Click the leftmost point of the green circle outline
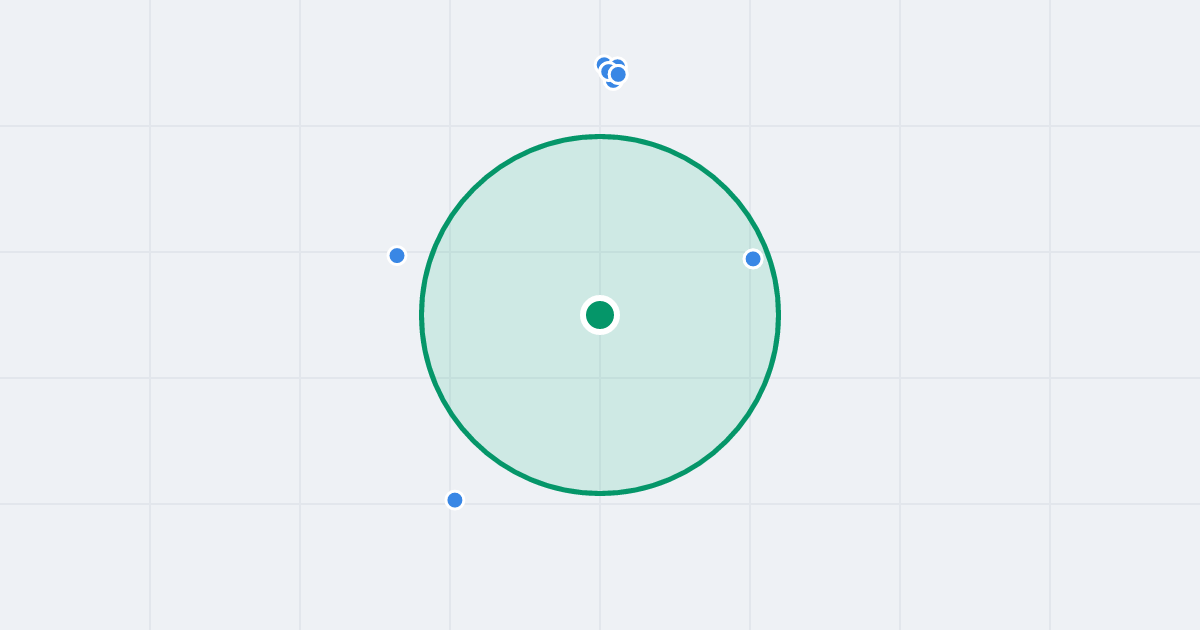The height and width of the screenshot is (630, 1200). 421,315
